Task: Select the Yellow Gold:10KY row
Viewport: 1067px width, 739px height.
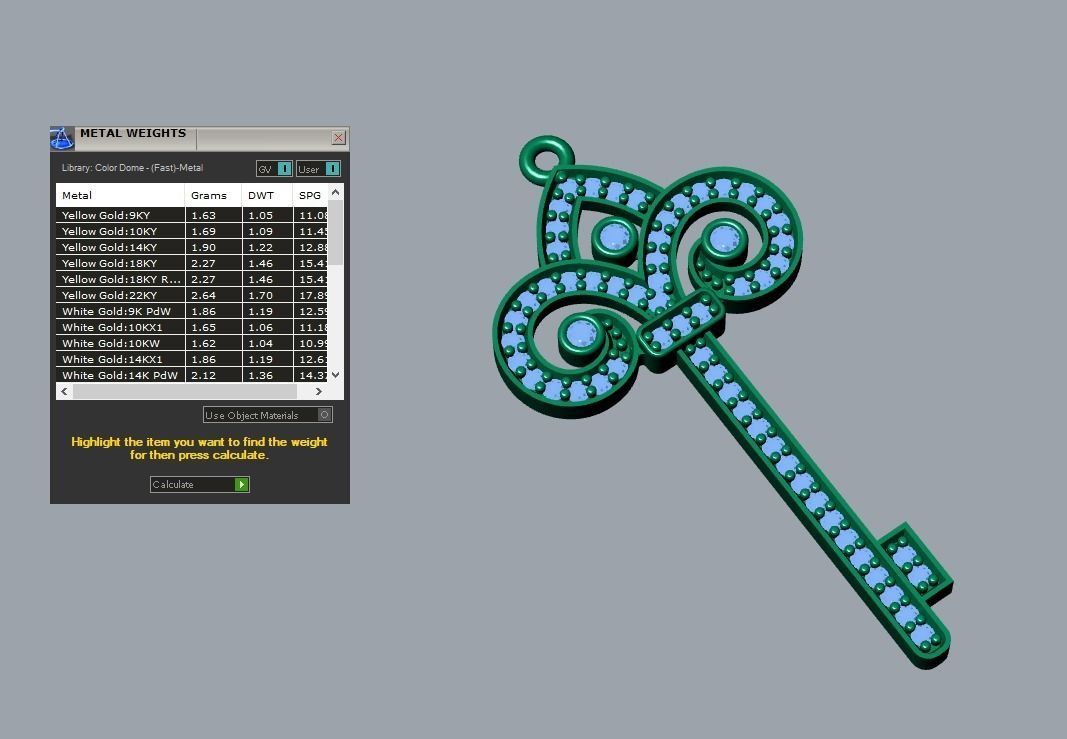Action: tap(191, 231)
